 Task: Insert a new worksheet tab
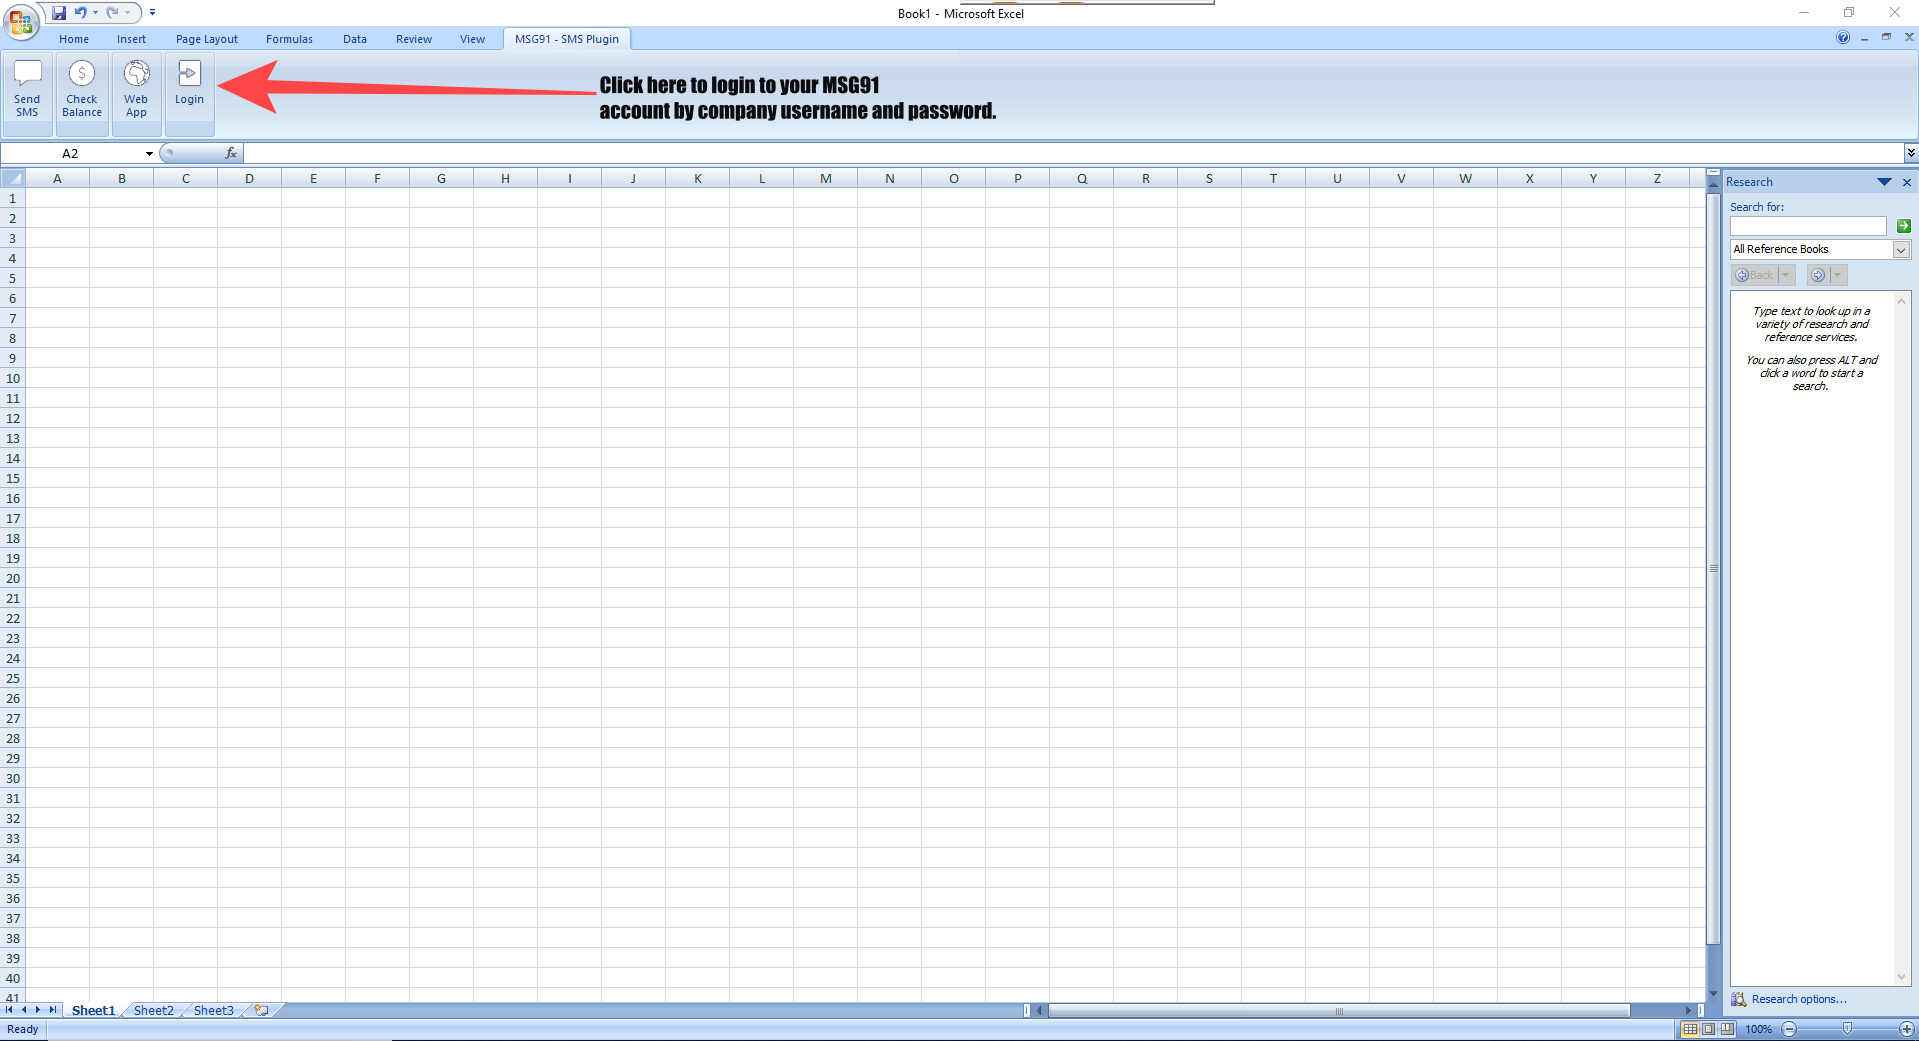[261, 1010]
